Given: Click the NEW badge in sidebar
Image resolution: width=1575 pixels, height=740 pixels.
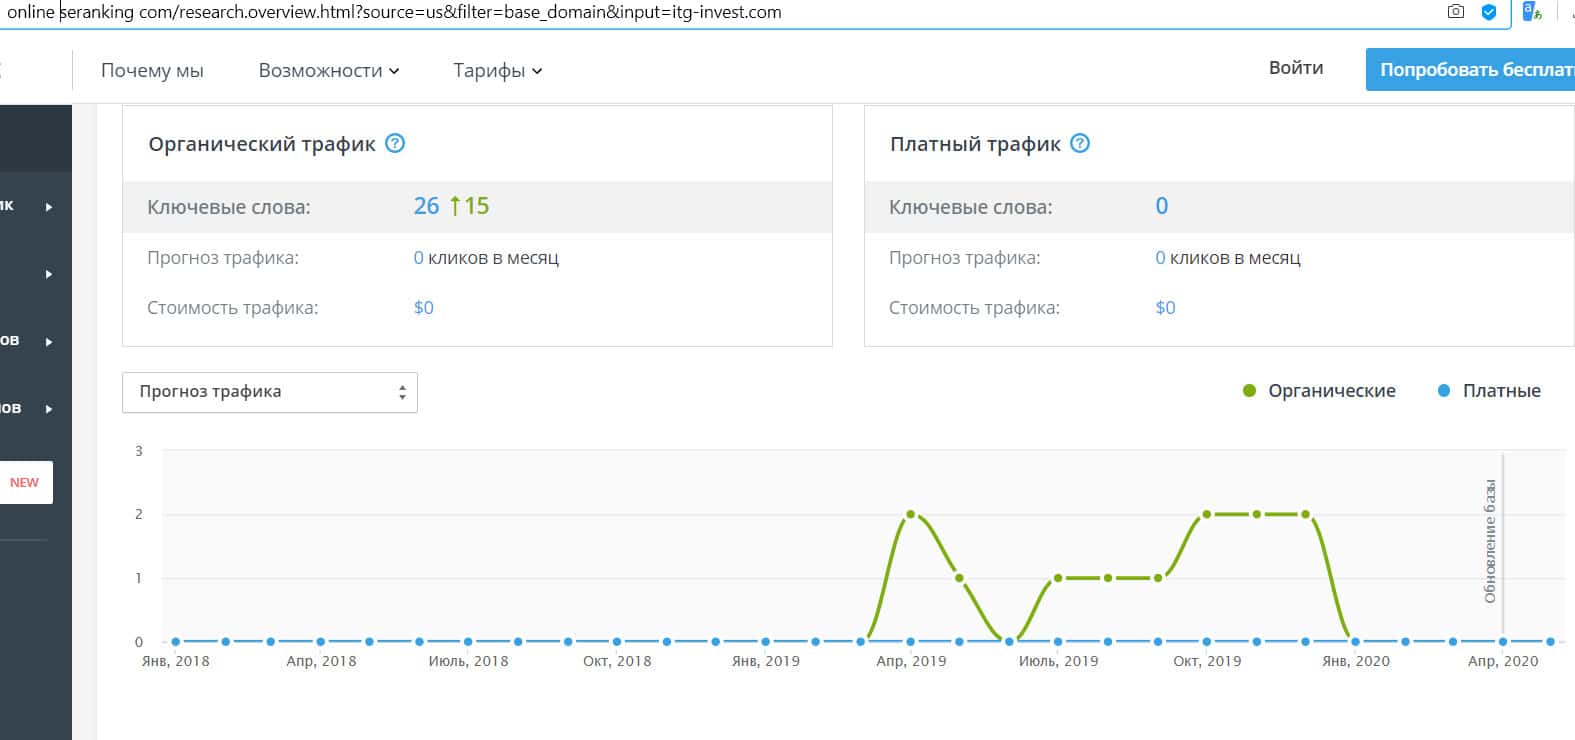Looking at the screenshot, I should (24, 482).
